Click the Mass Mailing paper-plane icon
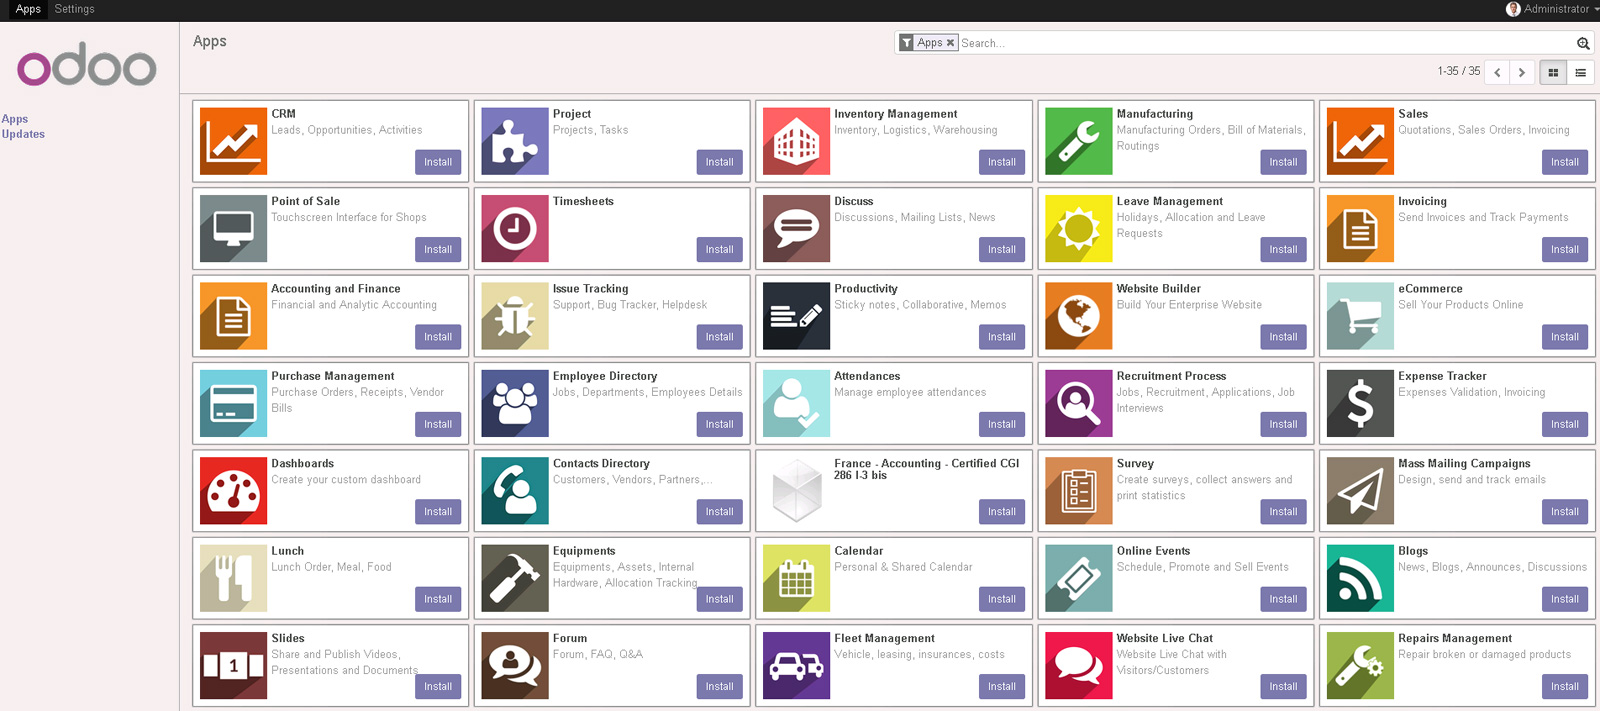This screenshot has width=1600, height=711. pos(1360,491)
